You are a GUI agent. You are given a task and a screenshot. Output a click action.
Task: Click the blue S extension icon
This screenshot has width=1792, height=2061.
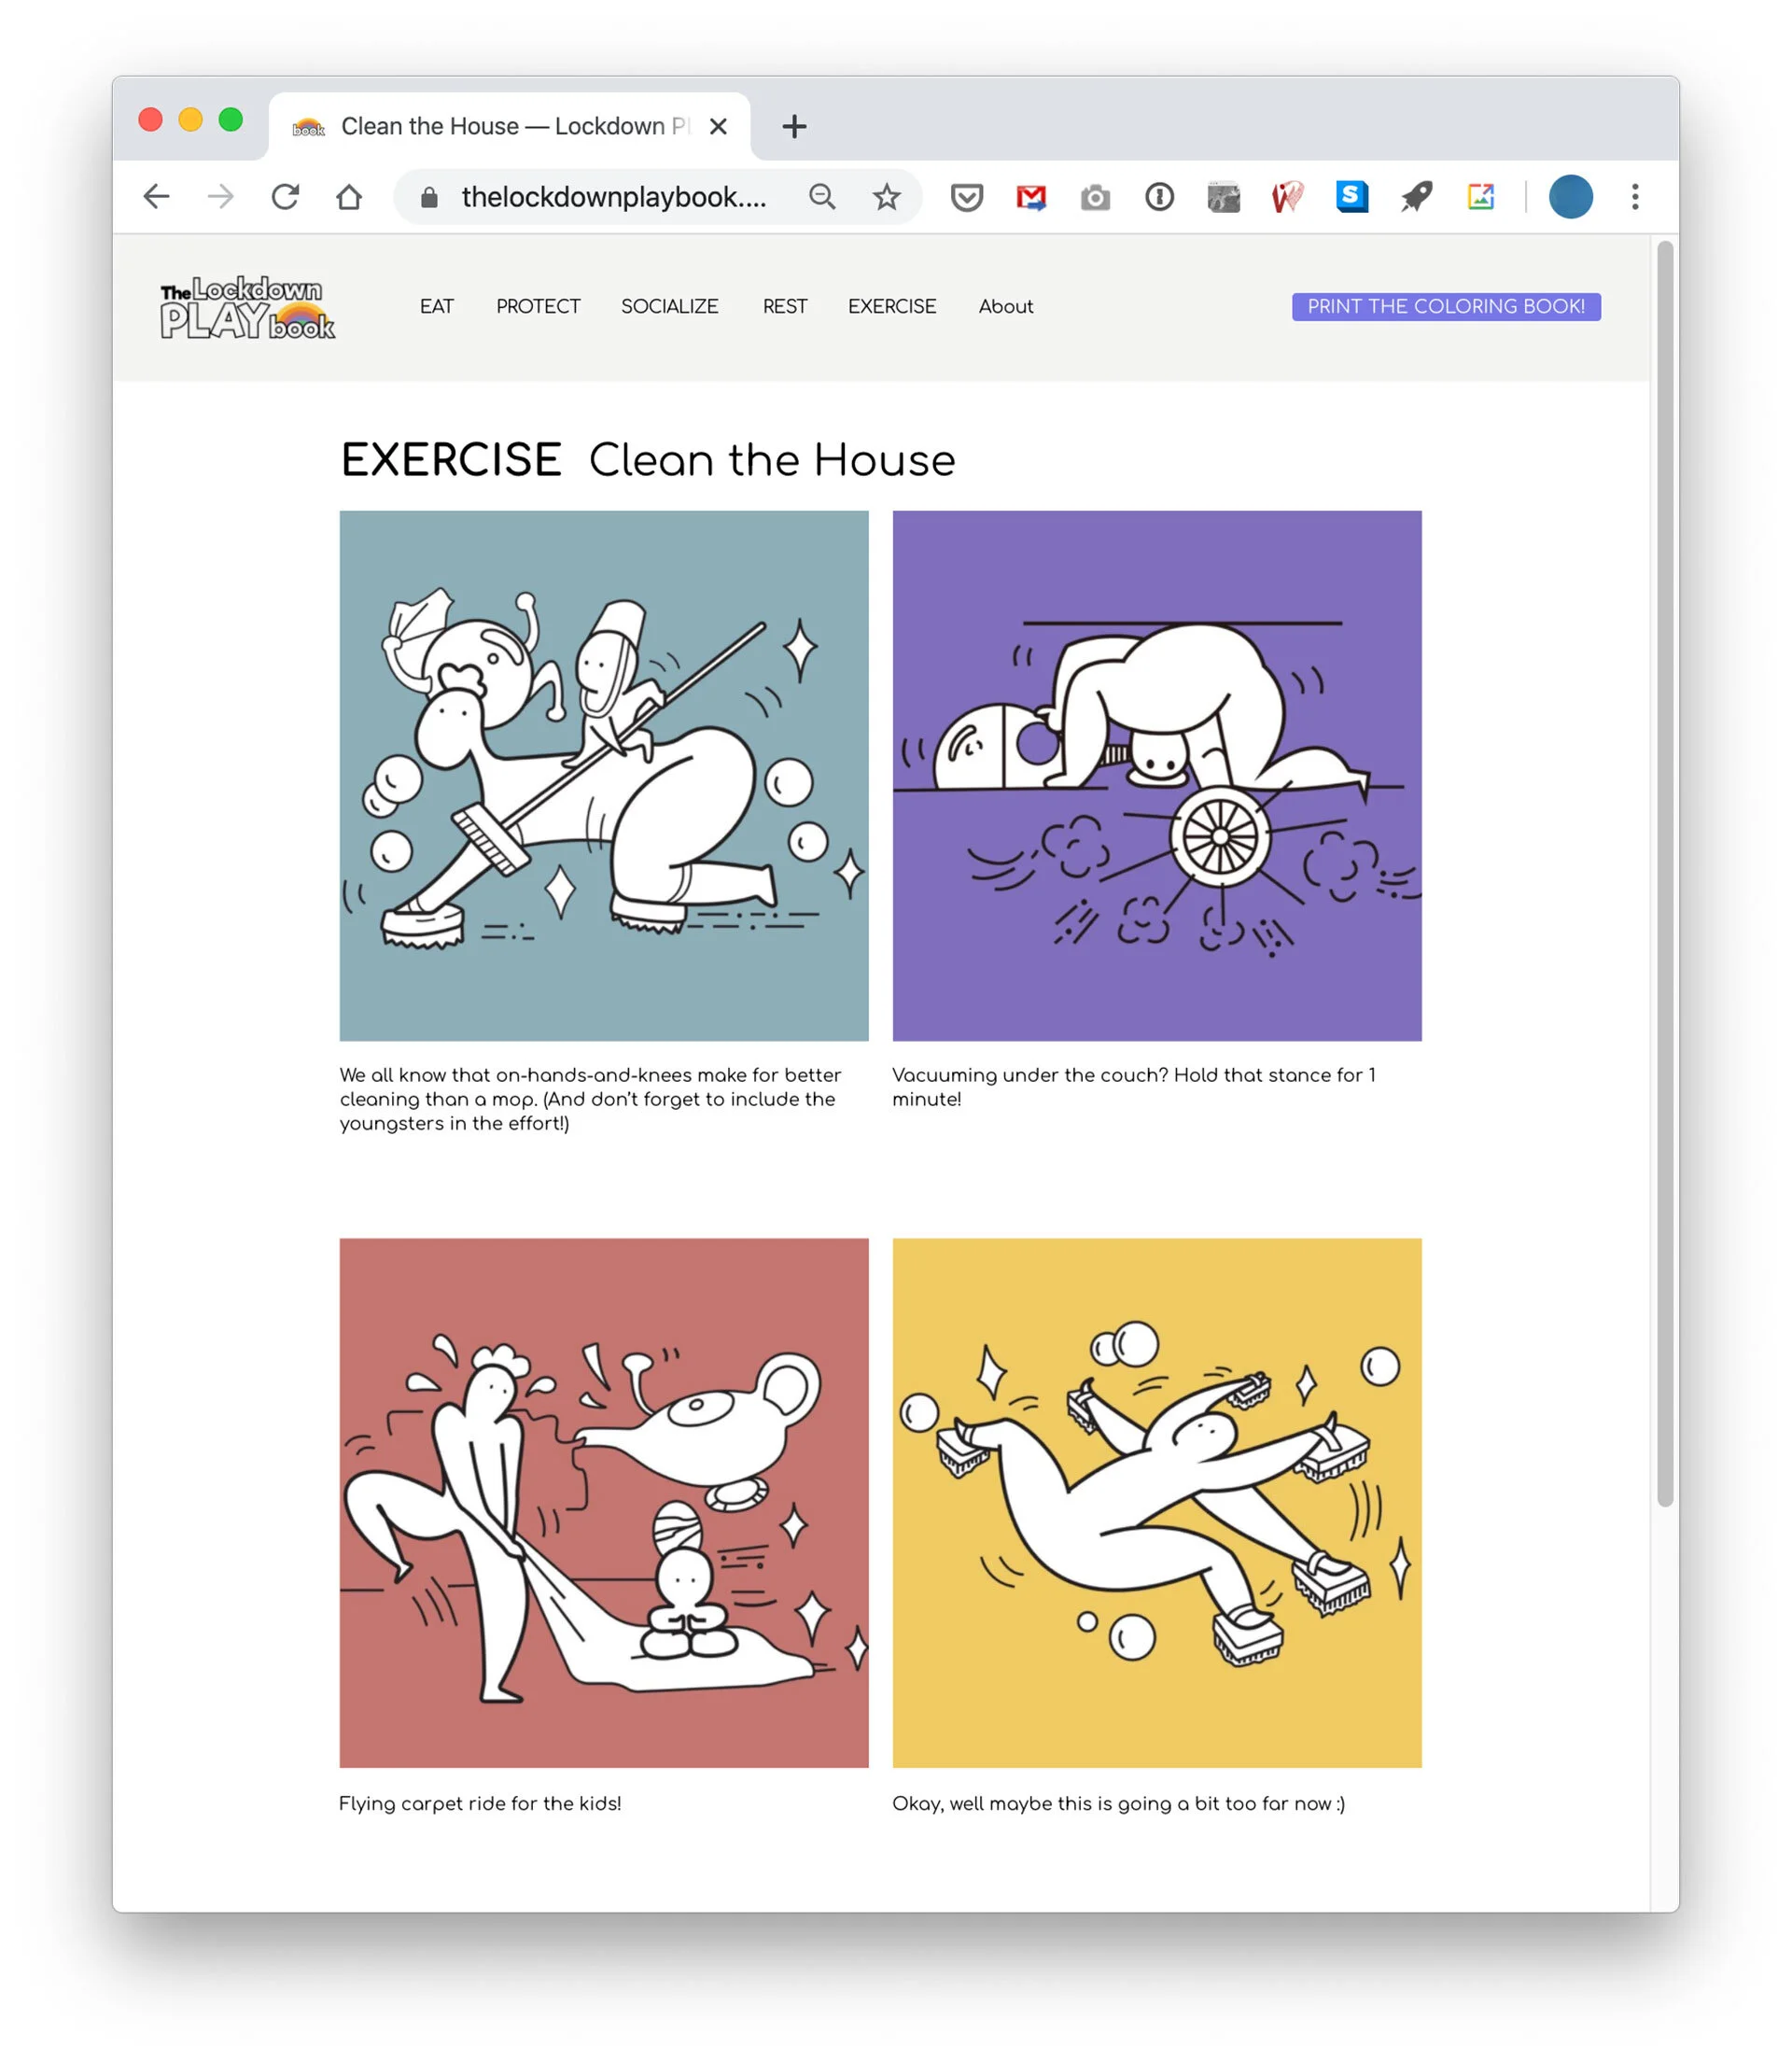(1351, 197)
